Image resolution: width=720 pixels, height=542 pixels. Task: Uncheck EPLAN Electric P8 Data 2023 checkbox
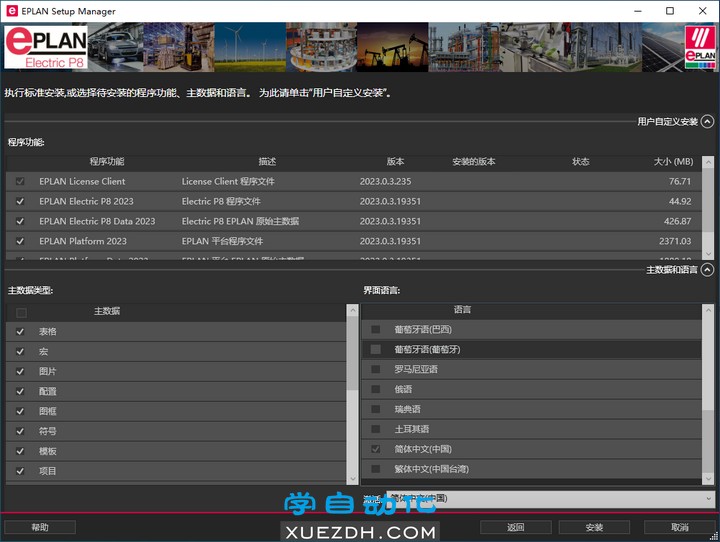pyautogui.click(x=20, y=221)
